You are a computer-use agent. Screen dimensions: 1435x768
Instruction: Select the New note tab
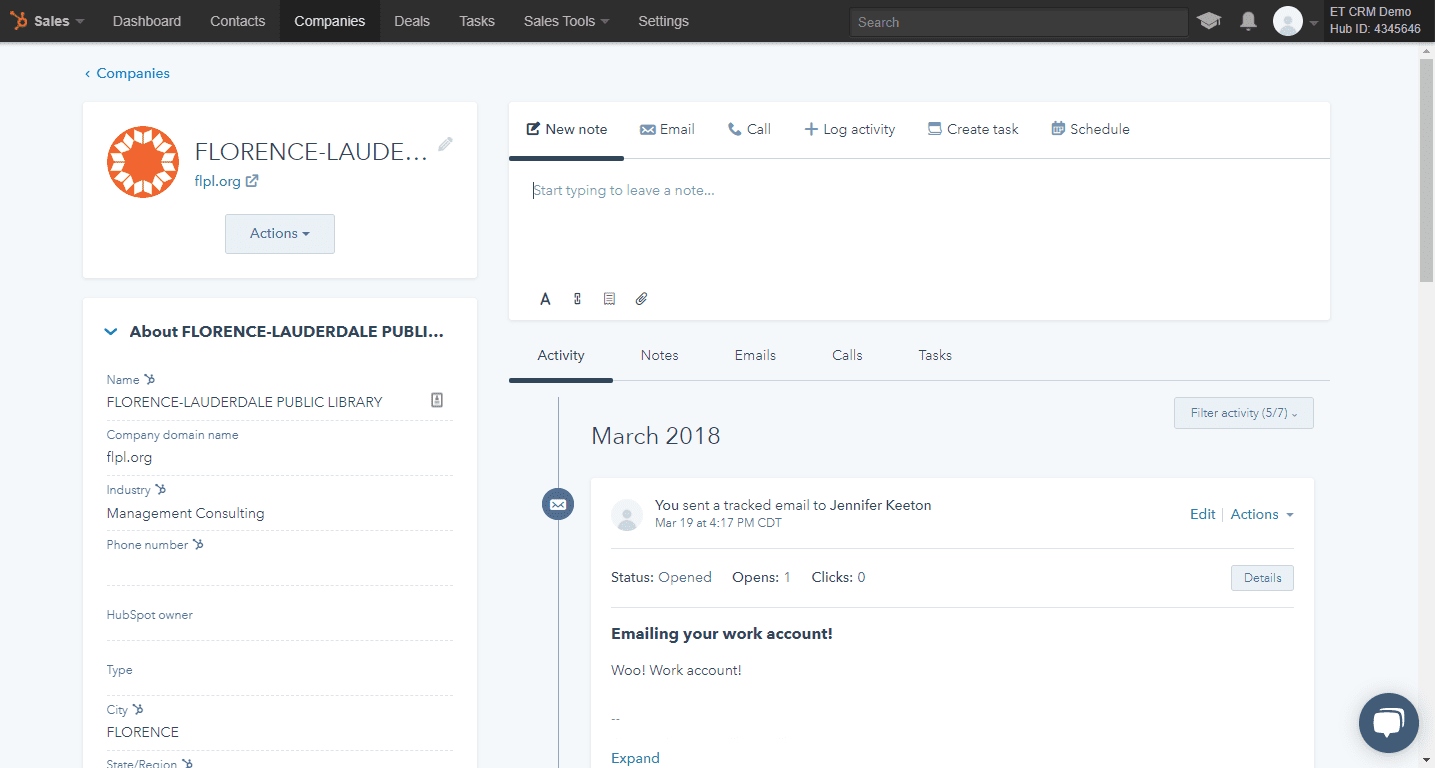click(567, 129)
